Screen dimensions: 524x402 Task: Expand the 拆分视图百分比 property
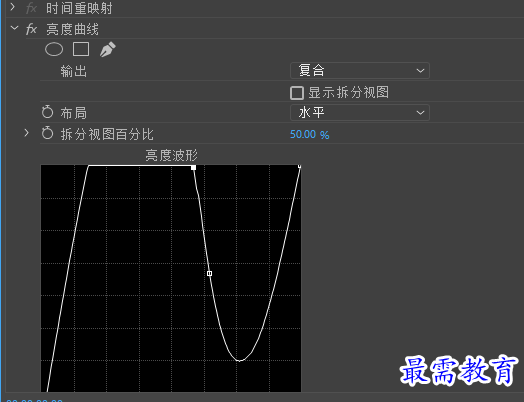click(27, 133)
